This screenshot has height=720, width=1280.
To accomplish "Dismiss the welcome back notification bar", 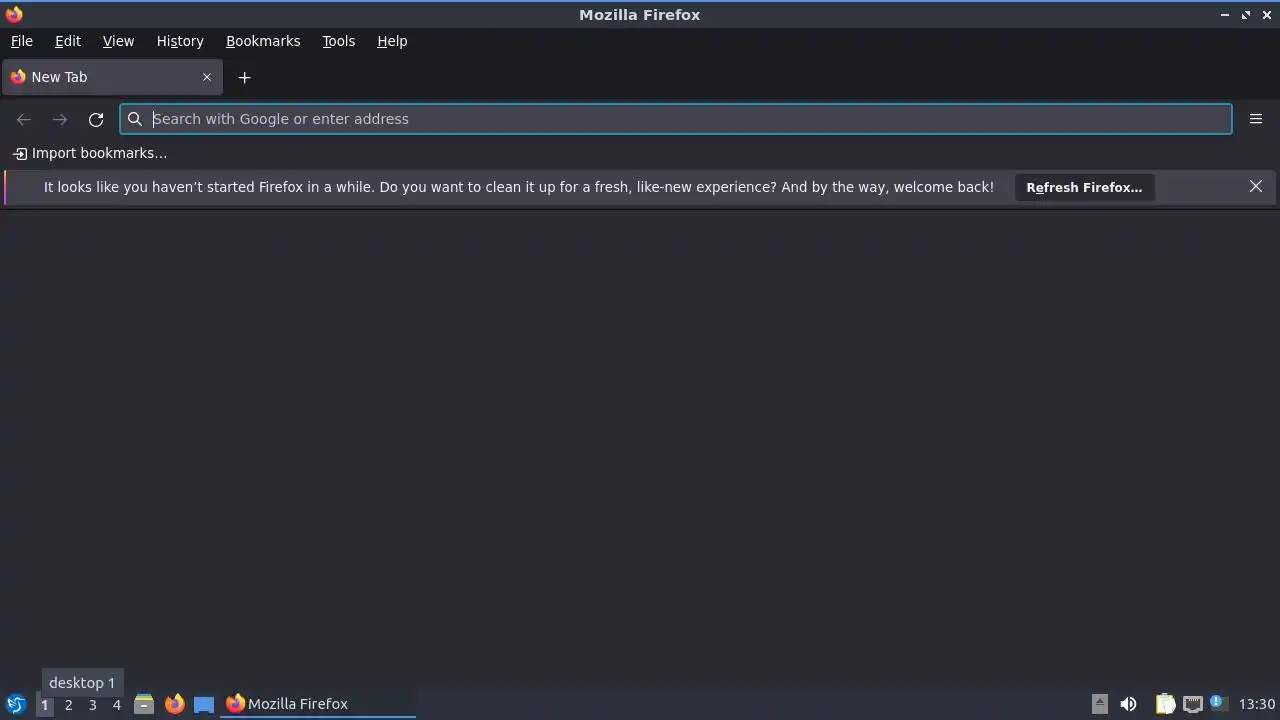I will pyautogui.click(x=1256, y=187).
